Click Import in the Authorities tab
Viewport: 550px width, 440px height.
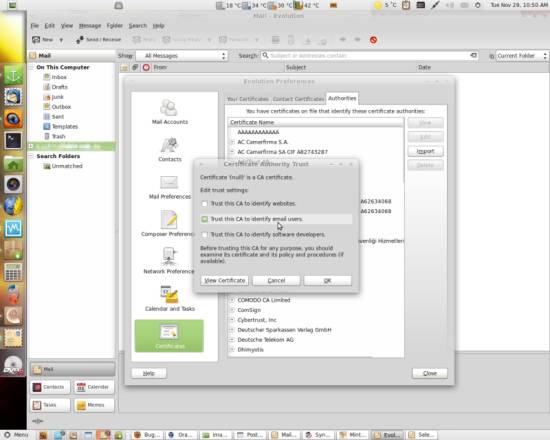click(425, 151)
